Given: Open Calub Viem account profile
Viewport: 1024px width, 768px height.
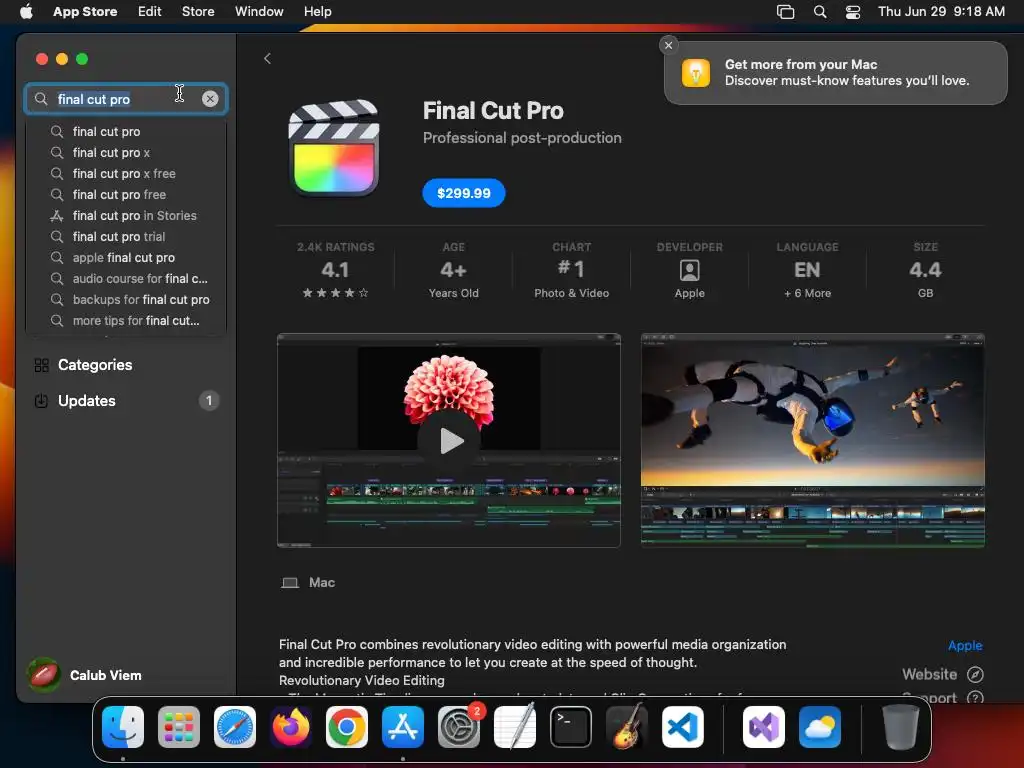Looking at the screenshot, I should coord(85,675).
